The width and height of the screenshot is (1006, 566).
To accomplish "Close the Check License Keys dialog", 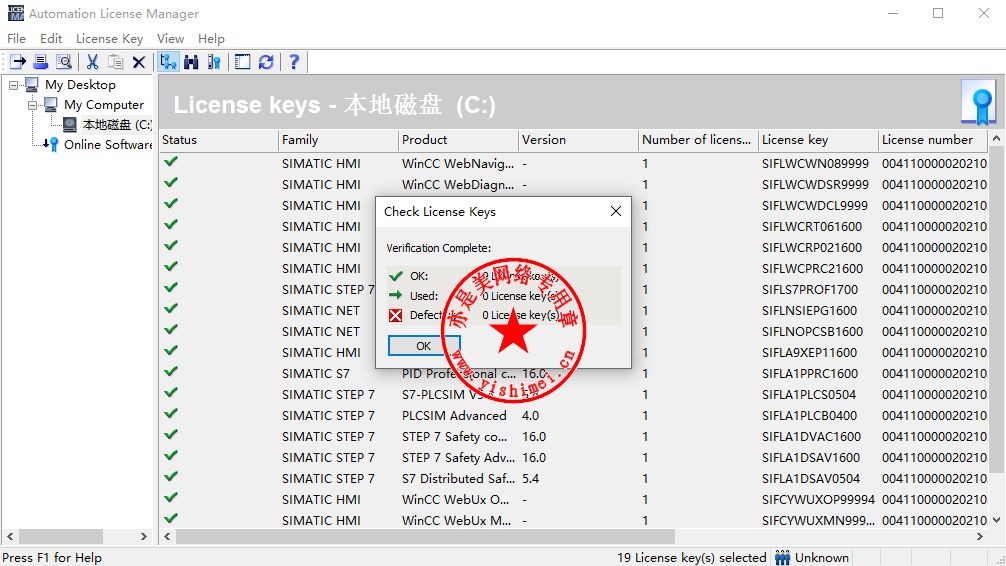I will coord(616,211).
